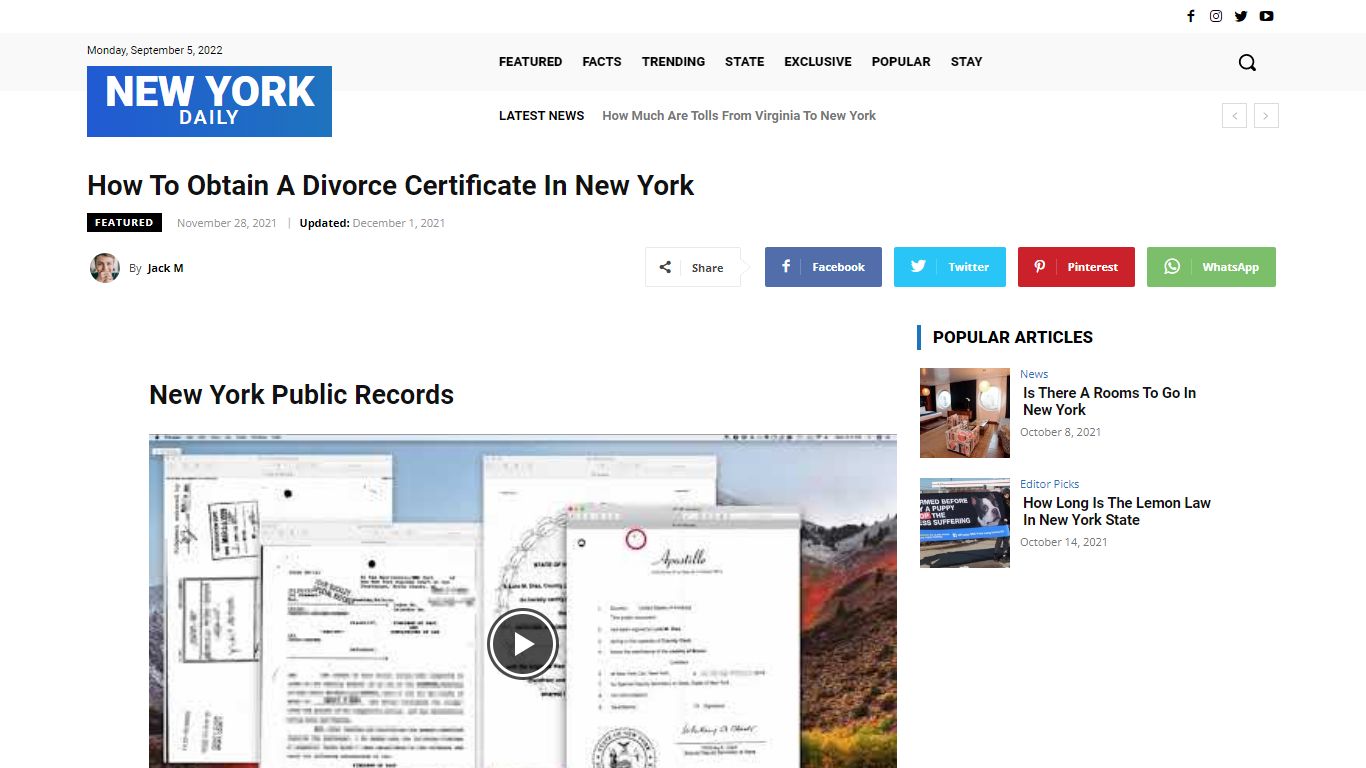Open the Trending menu item
Image resolution: width=1366 pixels, height=768 pixels.
pos(673,62)
